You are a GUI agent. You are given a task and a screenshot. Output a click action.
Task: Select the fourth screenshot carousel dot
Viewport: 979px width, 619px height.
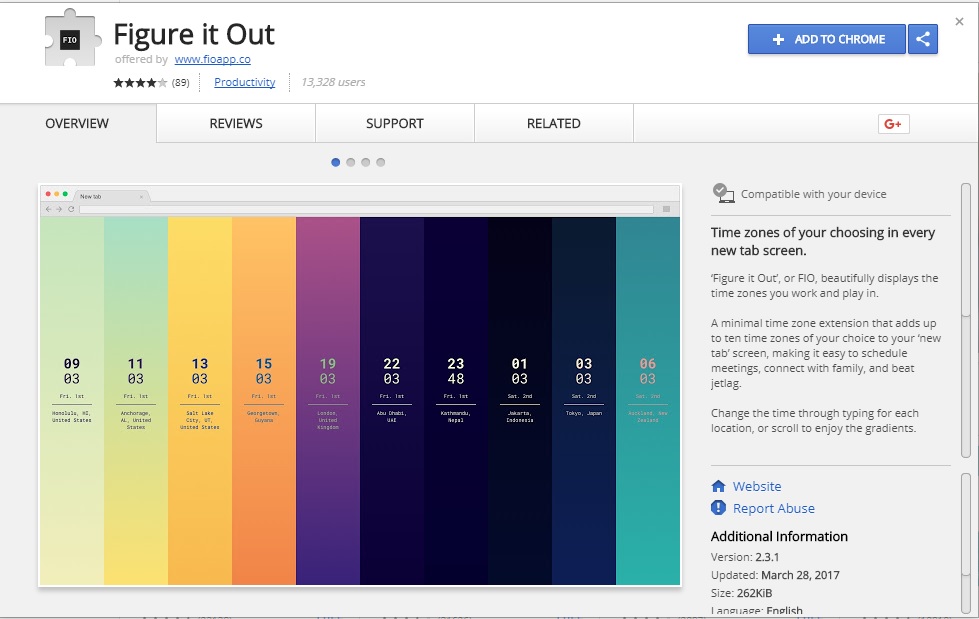point(381,162)
